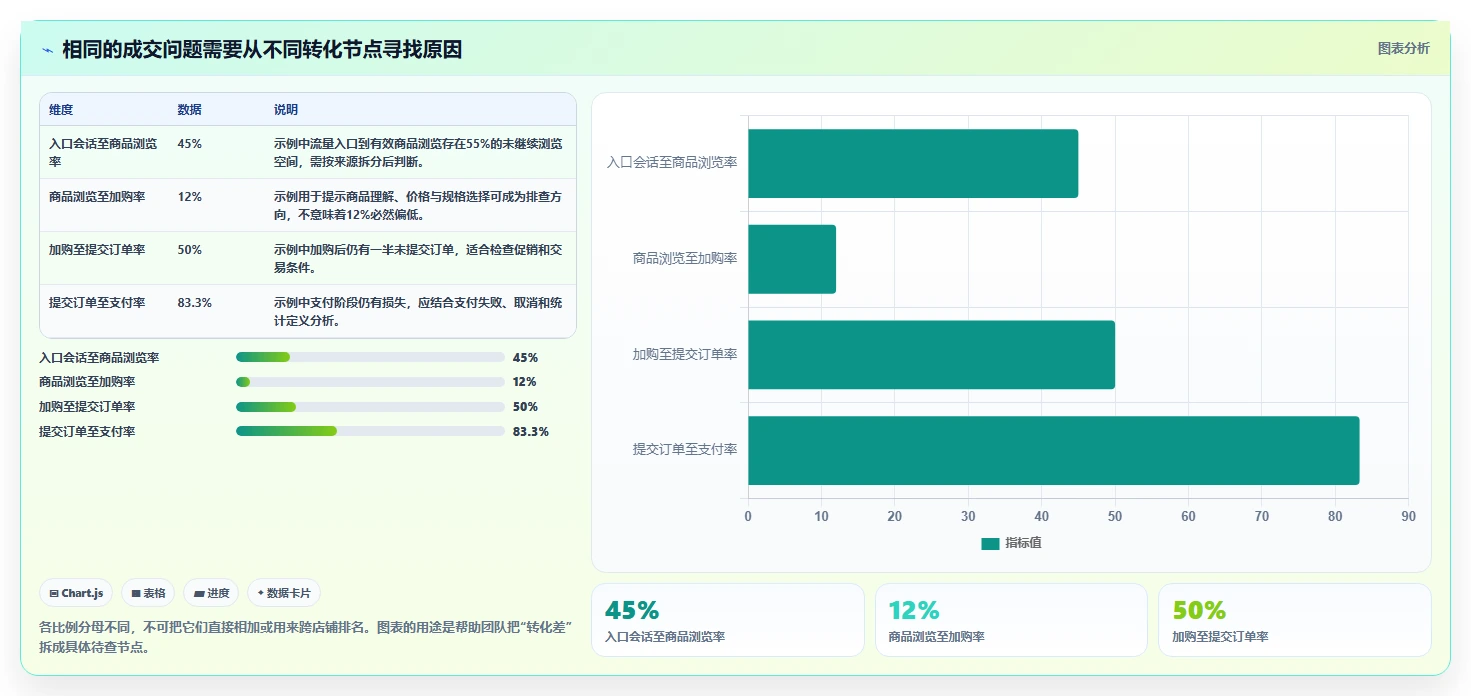The image size is (1471, 696).
Task: Click the 入口会话至商品浏览率 progress bar
Action: (370, 357)
